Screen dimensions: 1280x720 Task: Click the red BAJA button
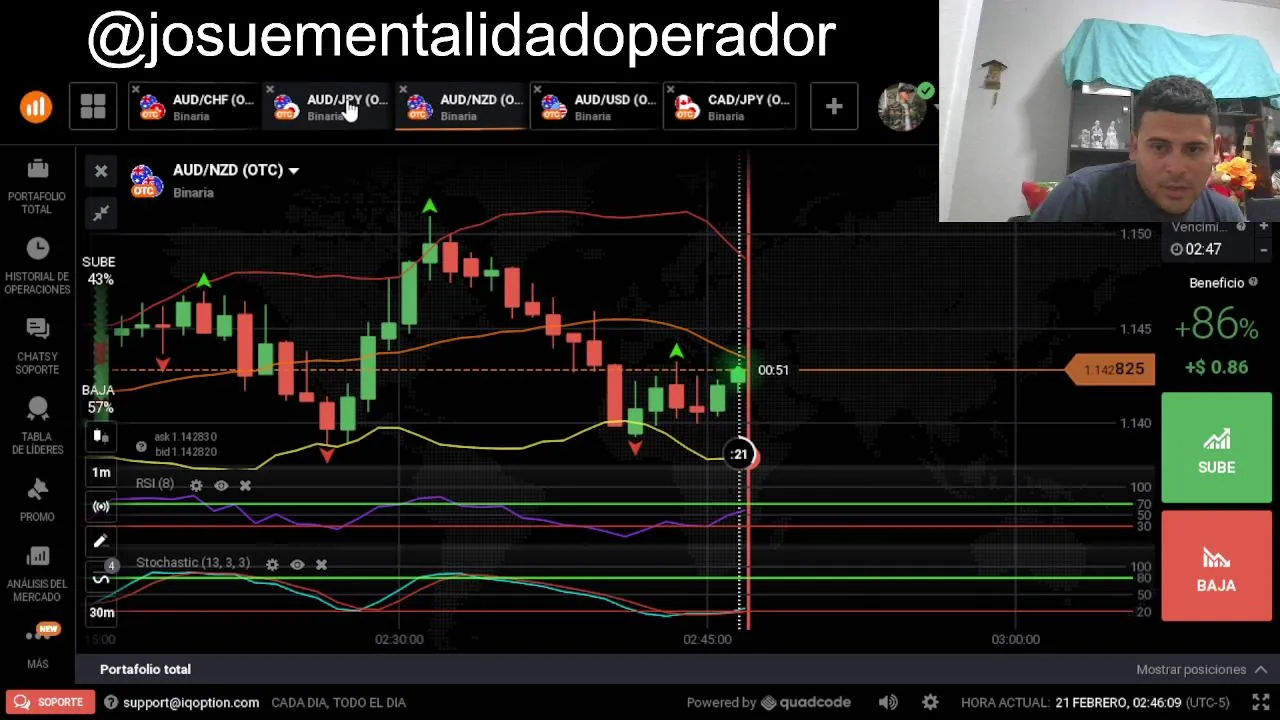pyautogui.click(x=1217, y=566)
